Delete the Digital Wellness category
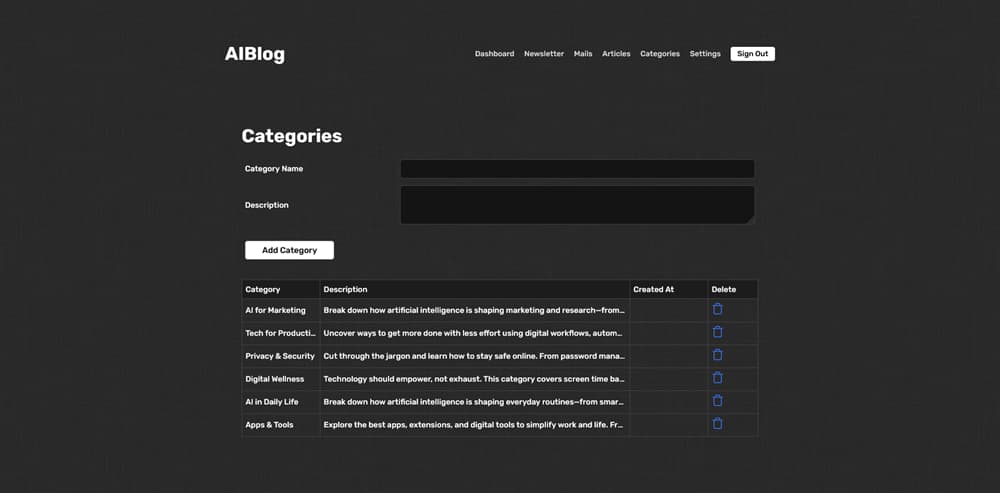This screenshot has width=1000, height=493. click(717, 378)
